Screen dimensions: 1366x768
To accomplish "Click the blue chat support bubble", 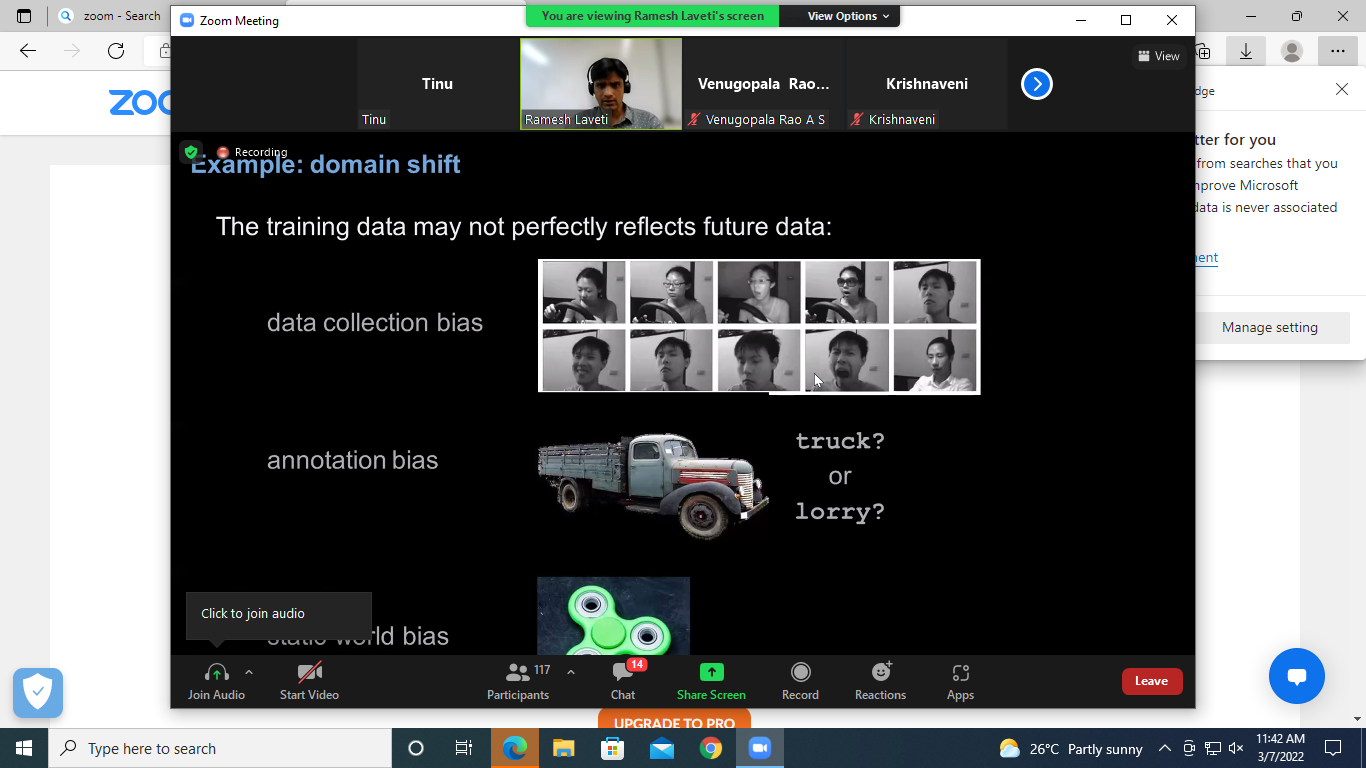I will pyautogui.click(x=1297, y=676).
